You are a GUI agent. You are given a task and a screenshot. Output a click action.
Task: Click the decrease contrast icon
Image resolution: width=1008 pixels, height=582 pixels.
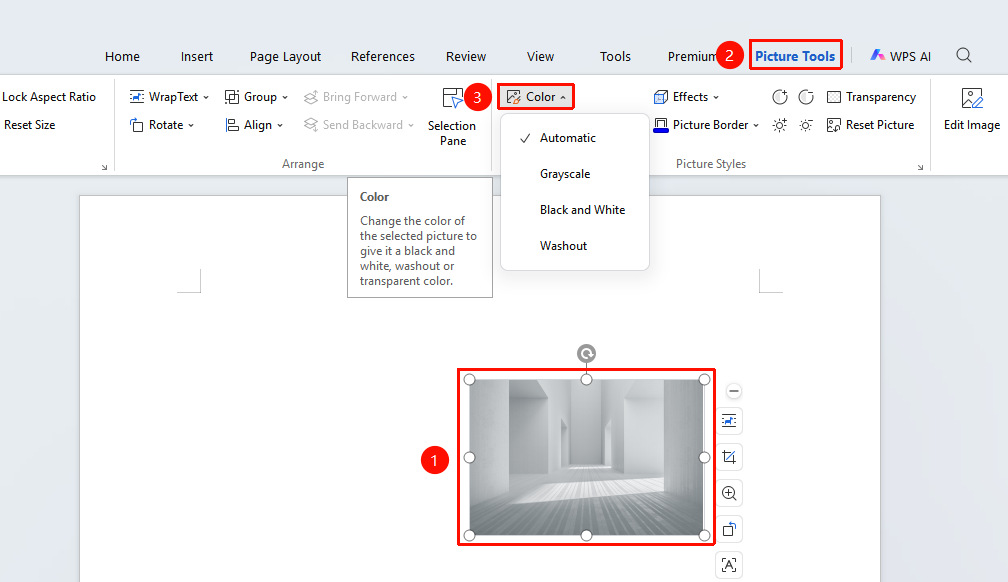point(806,97)
